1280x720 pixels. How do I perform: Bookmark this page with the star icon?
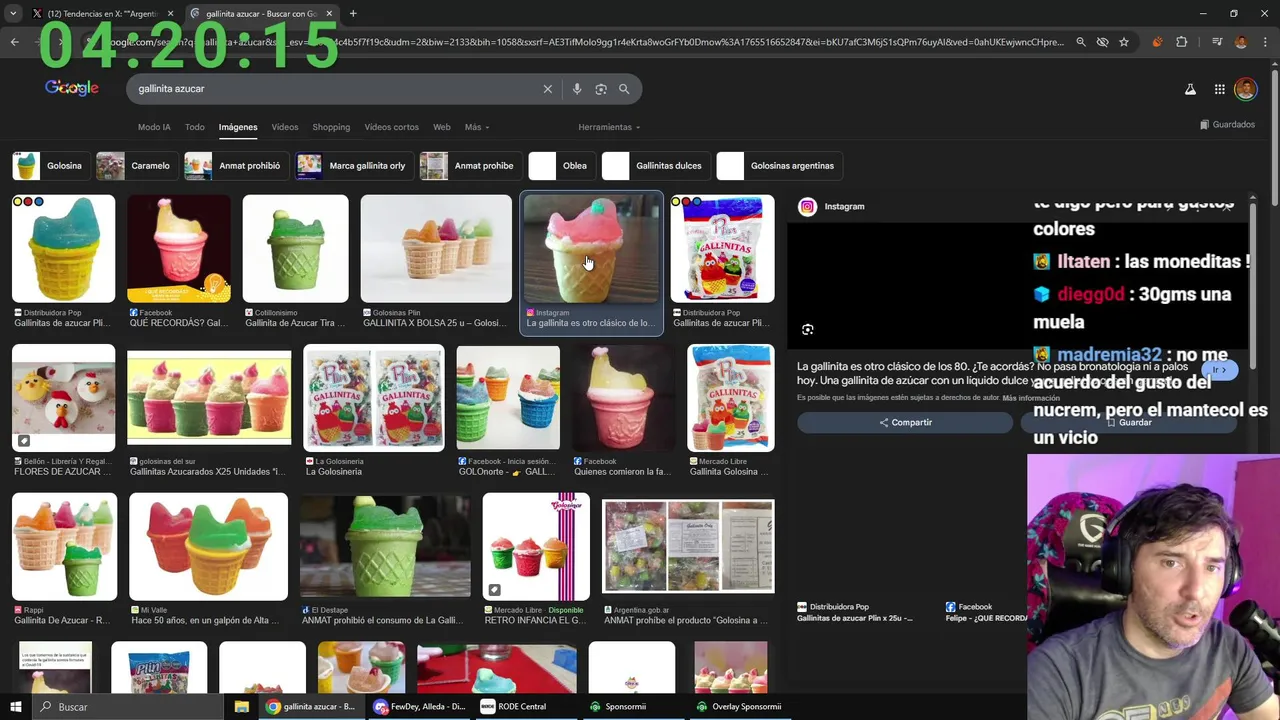[1124, 42]
